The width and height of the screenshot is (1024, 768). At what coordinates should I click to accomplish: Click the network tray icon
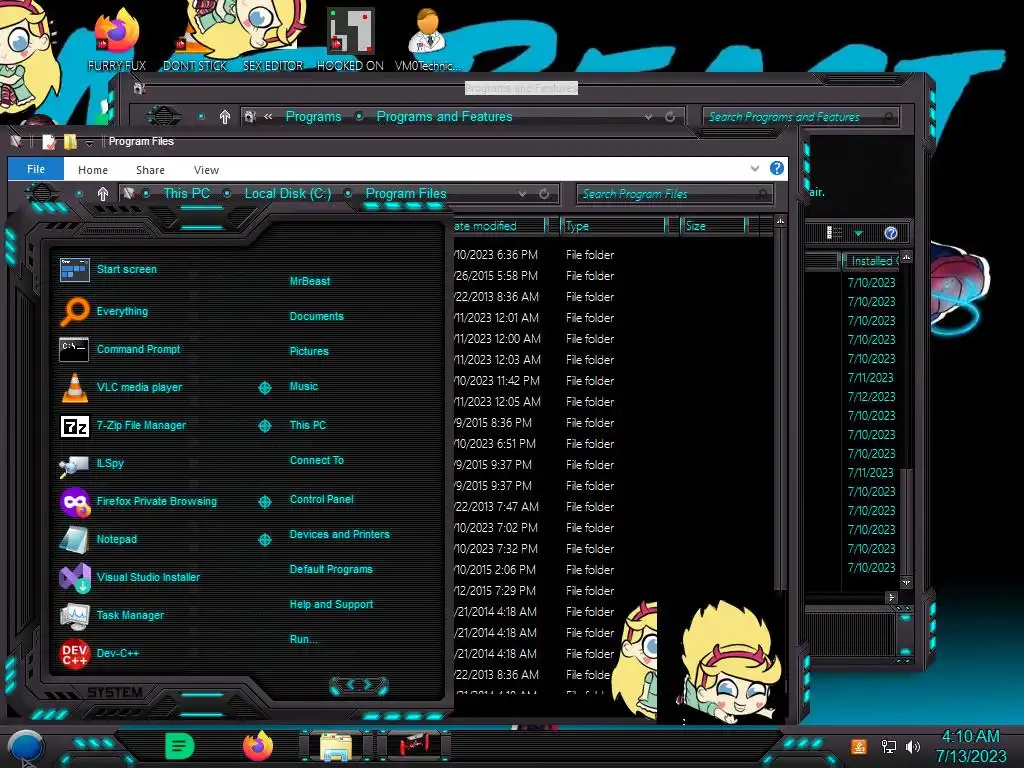(889, 746)
